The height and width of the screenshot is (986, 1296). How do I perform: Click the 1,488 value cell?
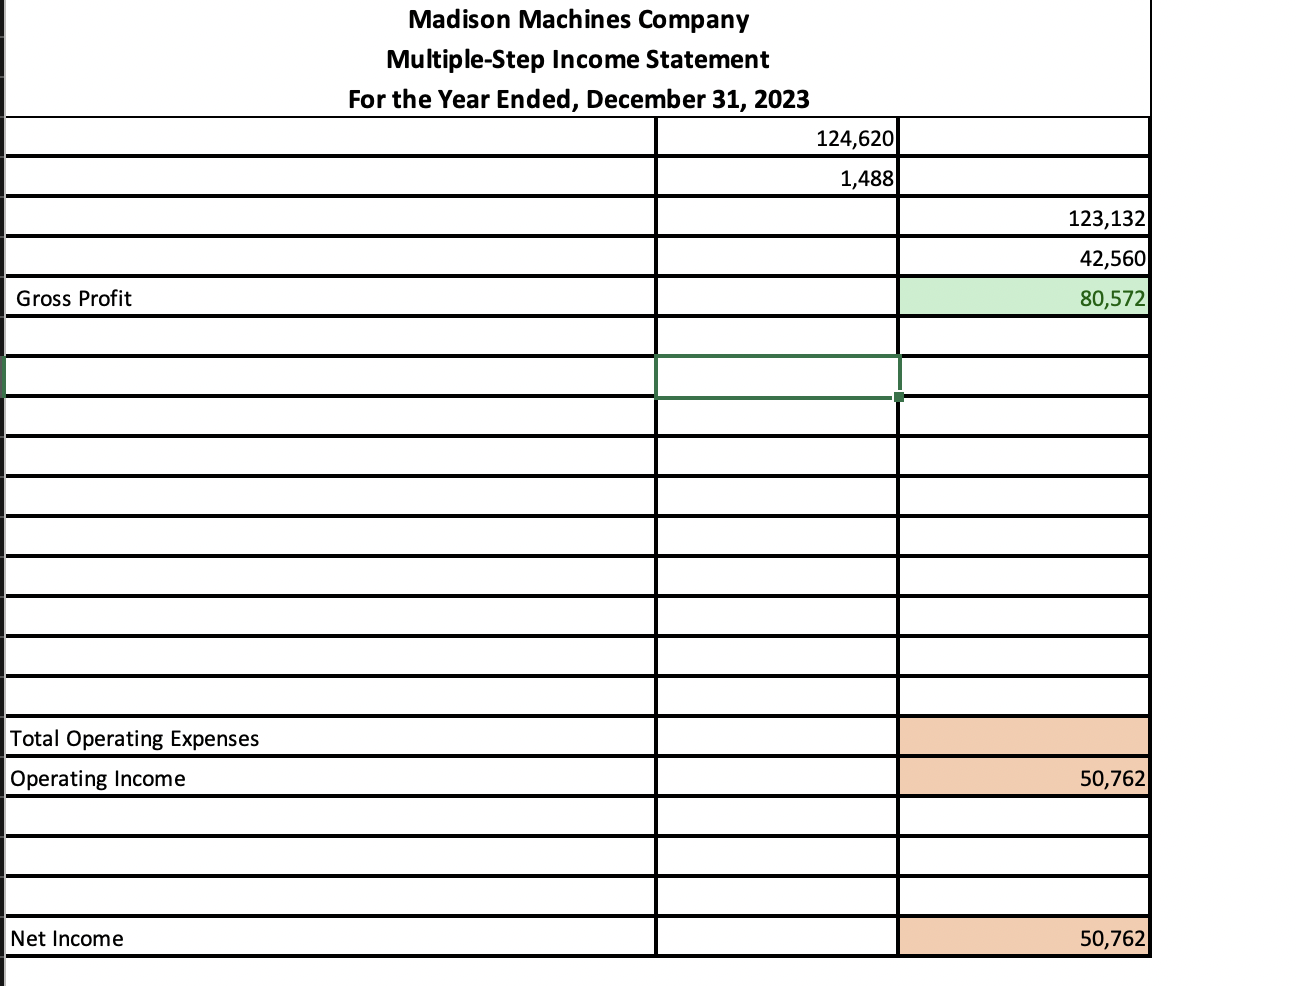coord(776,177)
